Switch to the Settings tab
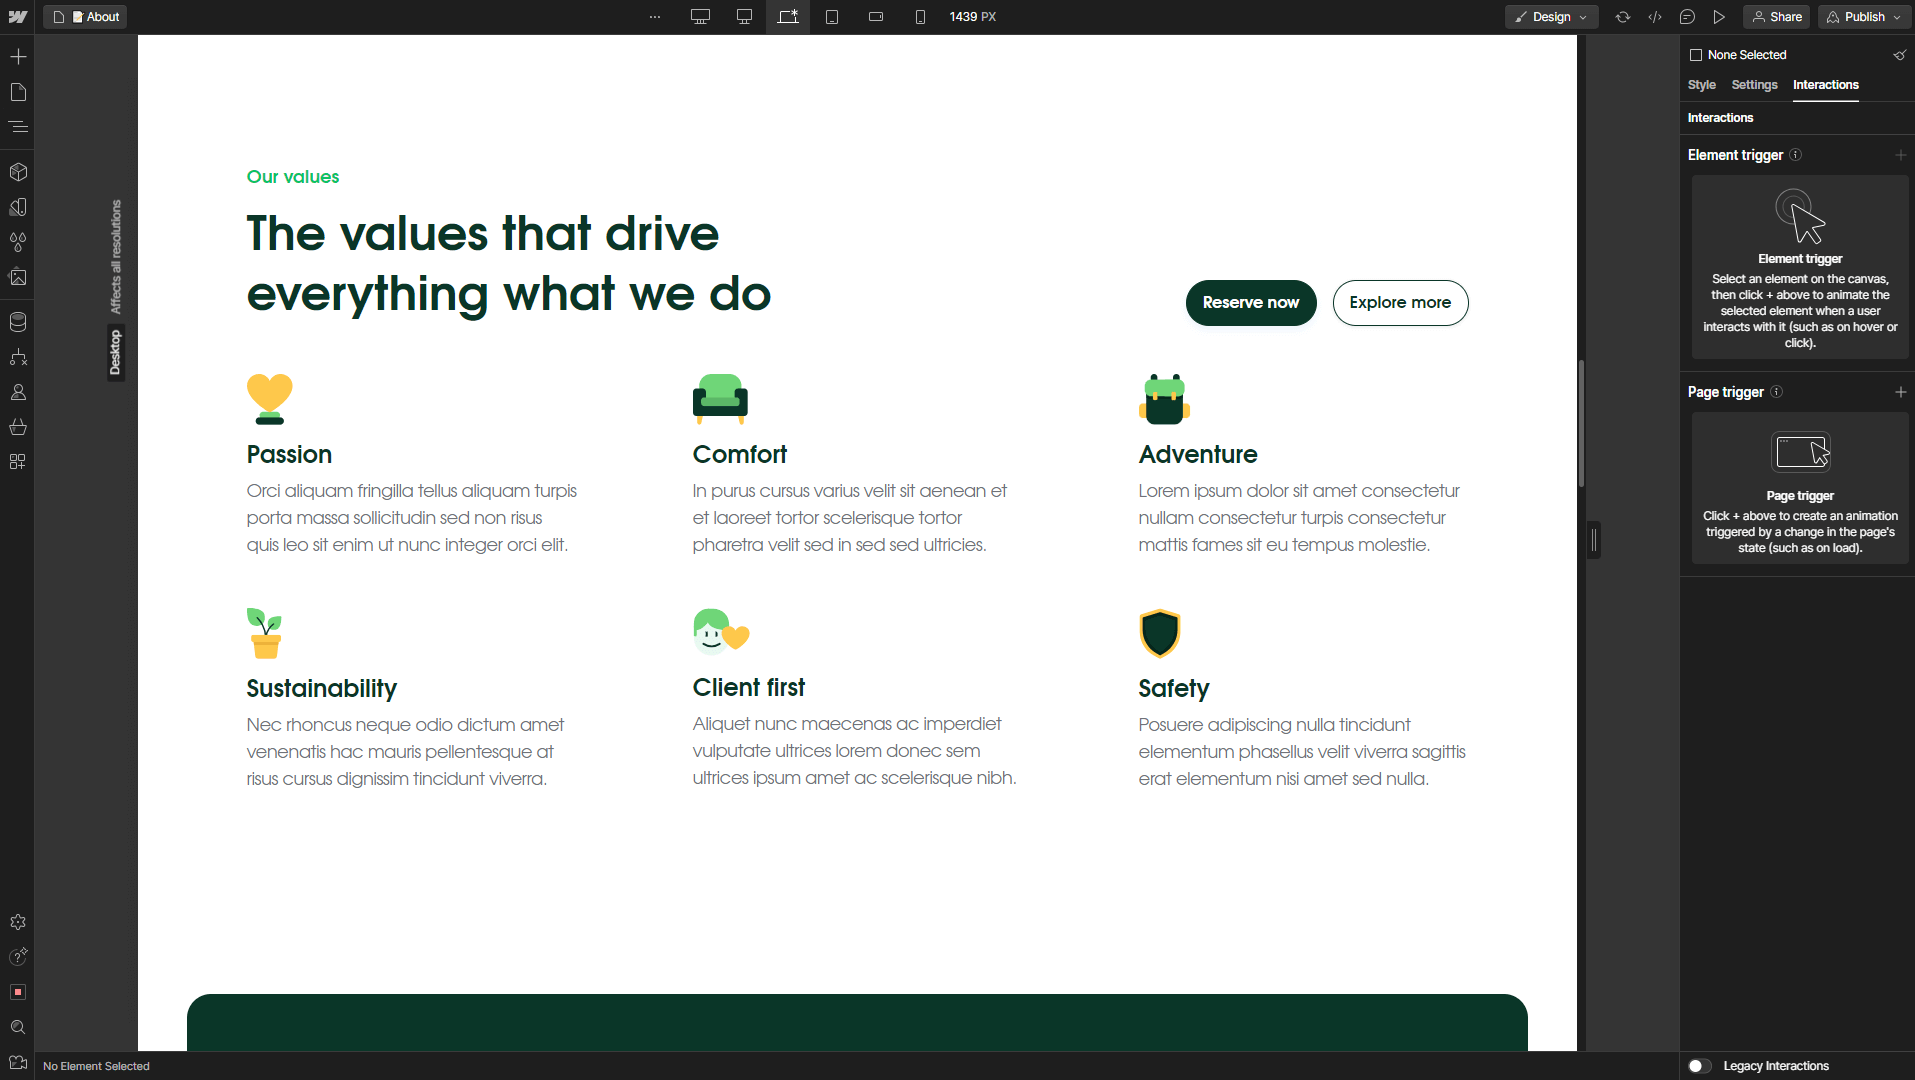Viewport: 1915px width, 1080px height. click(x=1754, y=85)
